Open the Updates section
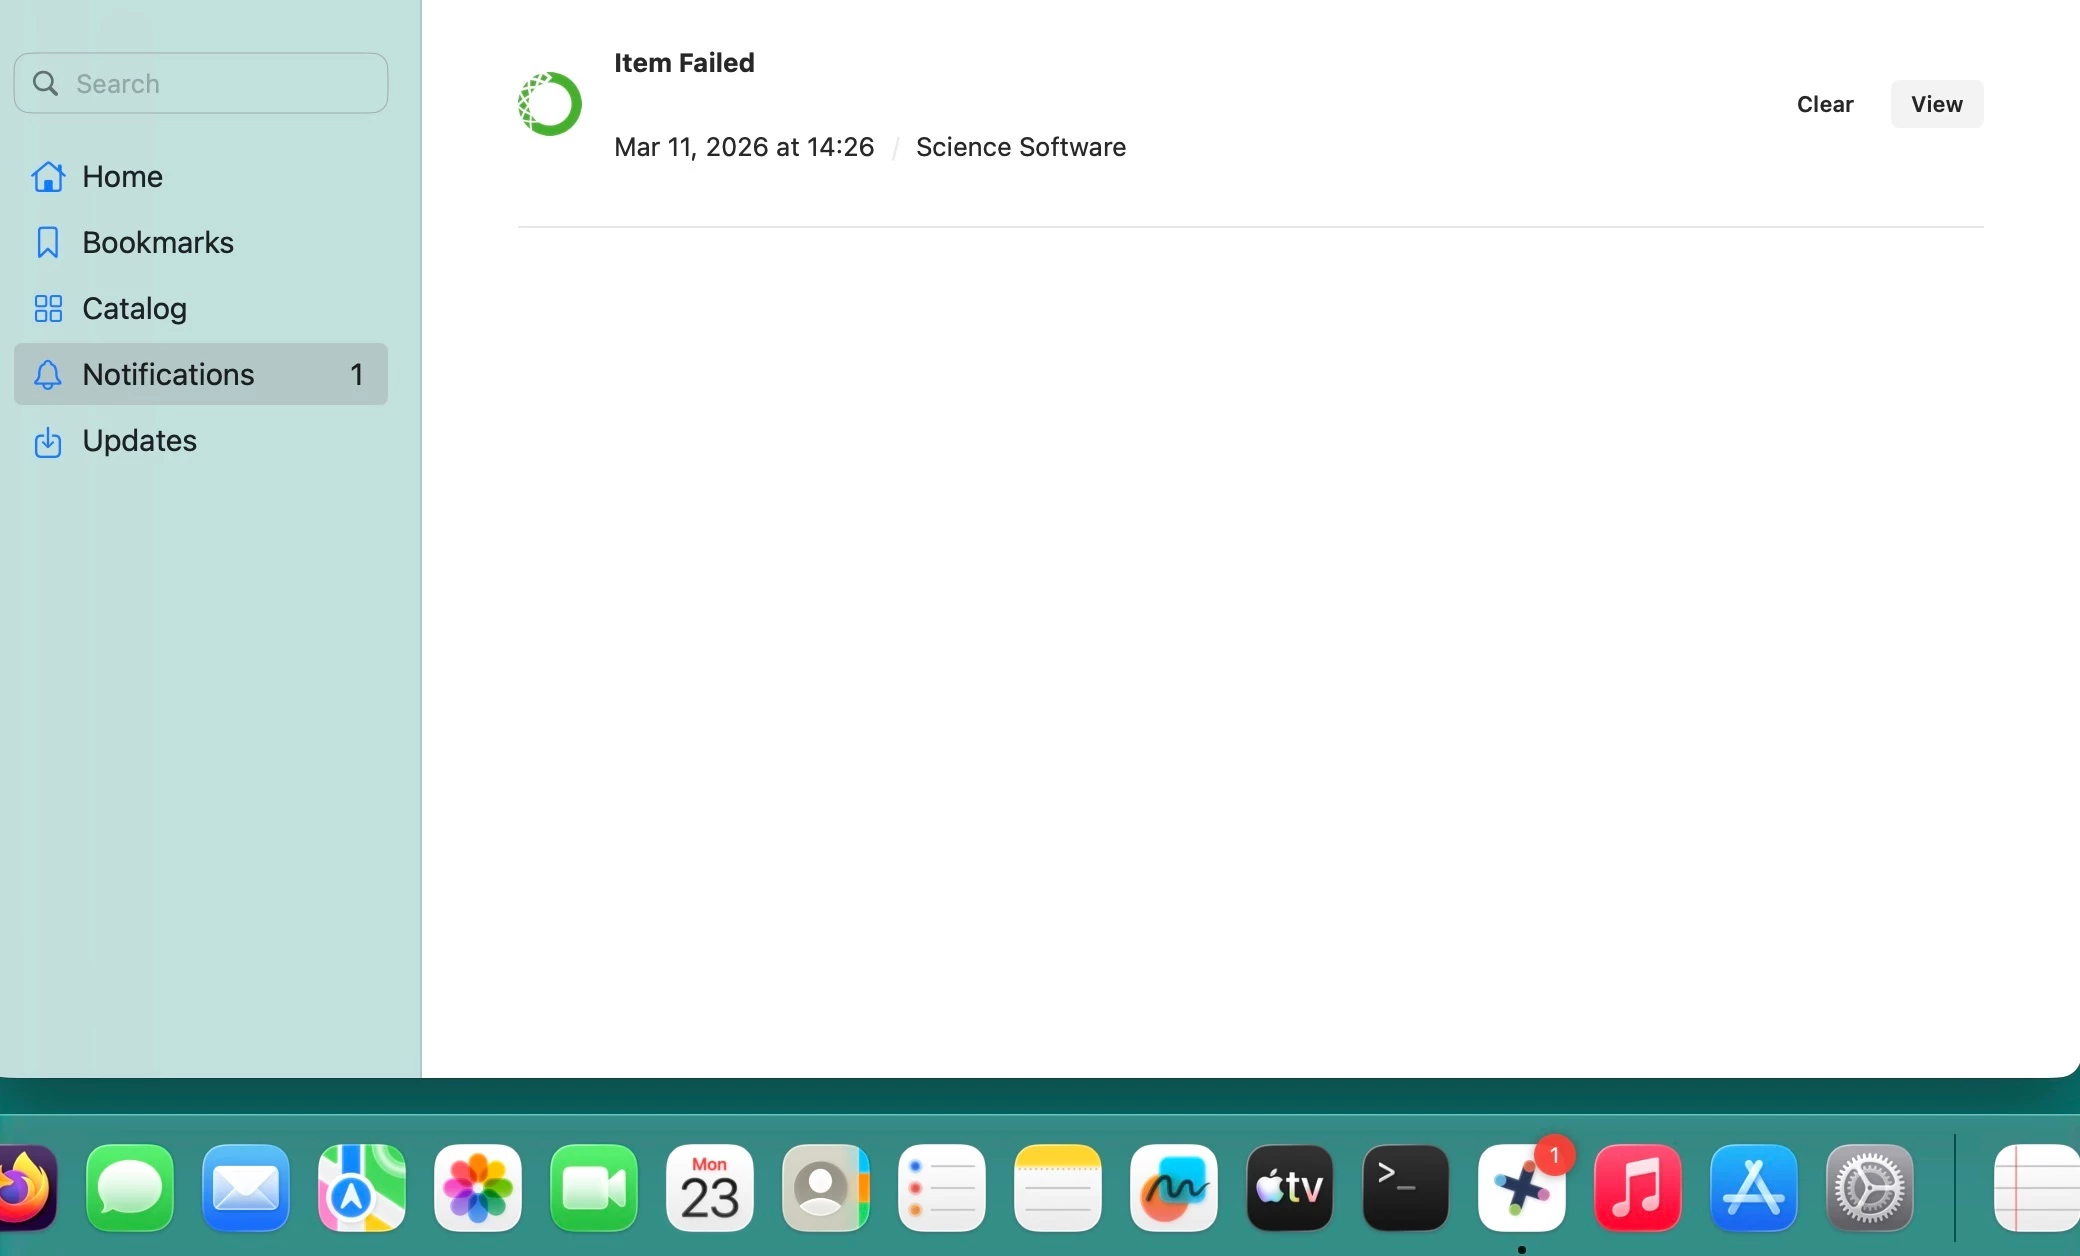Viewport: 2080px width, 1256px height. coord(139,441)
